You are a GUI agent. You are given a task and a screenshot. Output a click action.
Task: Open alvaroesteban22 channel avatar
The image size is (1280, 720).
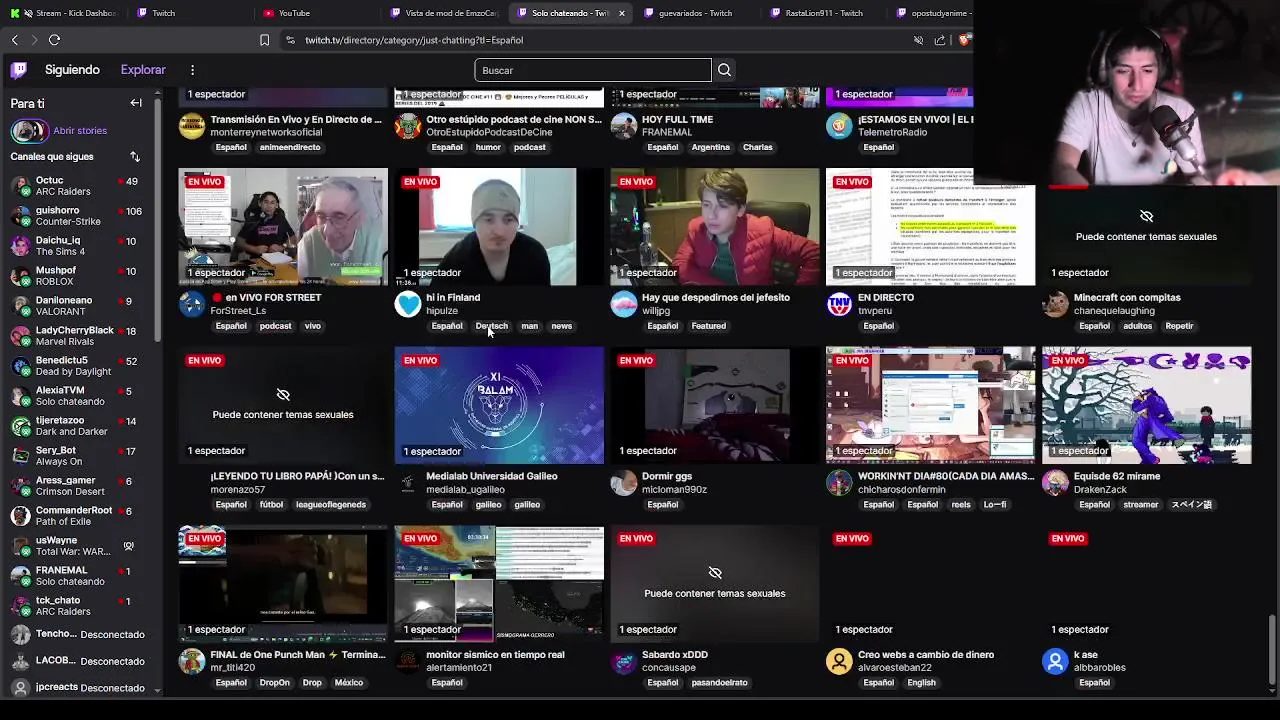[840, 661]
